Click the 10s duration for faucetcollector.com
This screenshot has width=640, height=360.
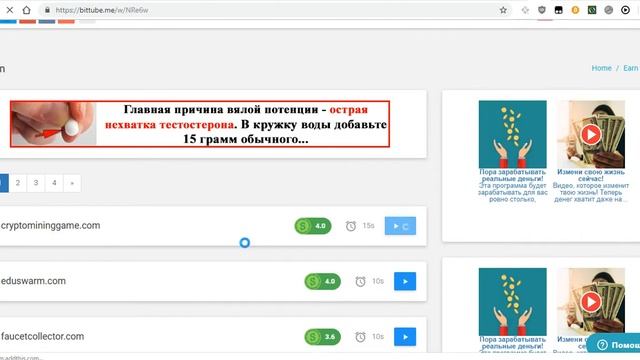[x=378, y=336]
